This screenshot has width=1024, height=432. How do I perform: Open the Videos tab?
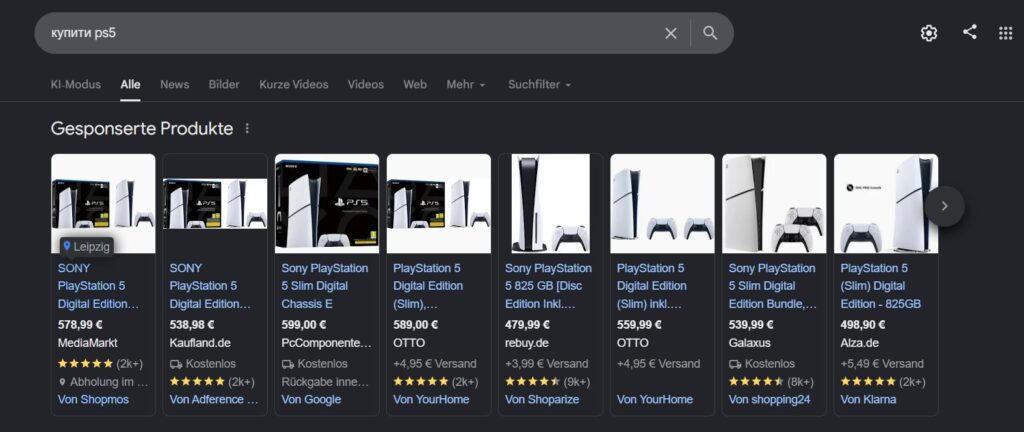[x=366, y=84]
